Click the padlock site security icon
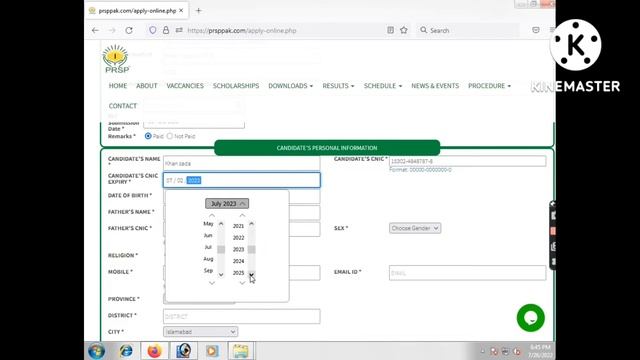Image resolution: width=640 pixels, height=360 pixels. click(166, 30)
